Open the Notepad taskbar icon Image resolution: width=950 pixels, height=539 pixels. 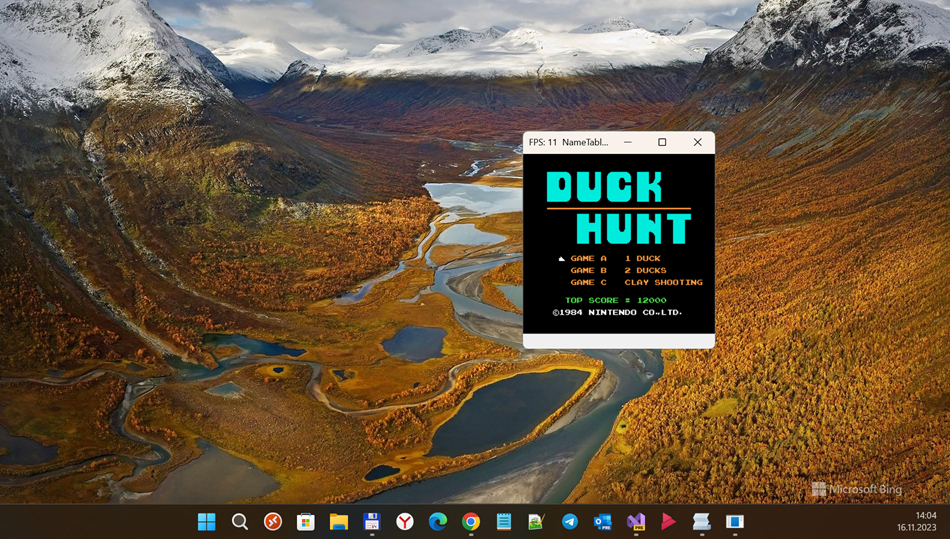(x=503, y=521)
